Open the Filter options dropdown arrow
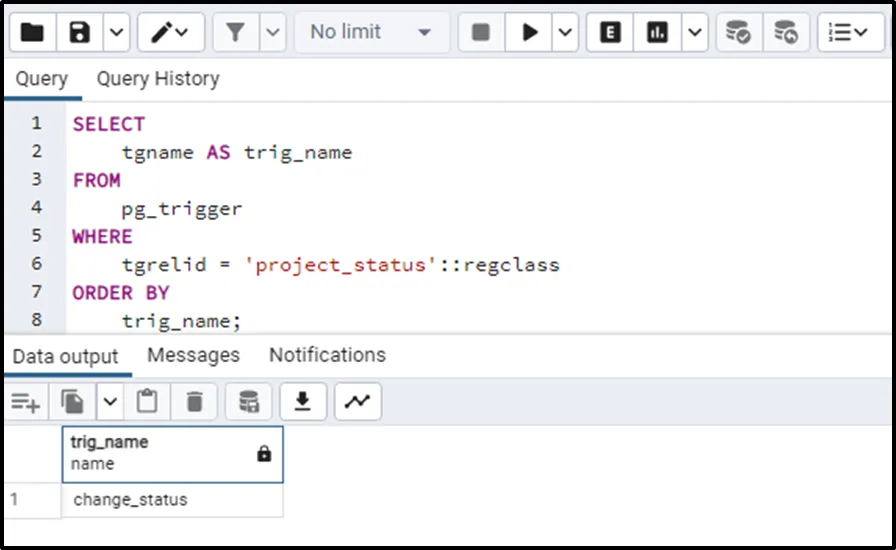Viewport: 896px width, 550px height. pos(273,33)
